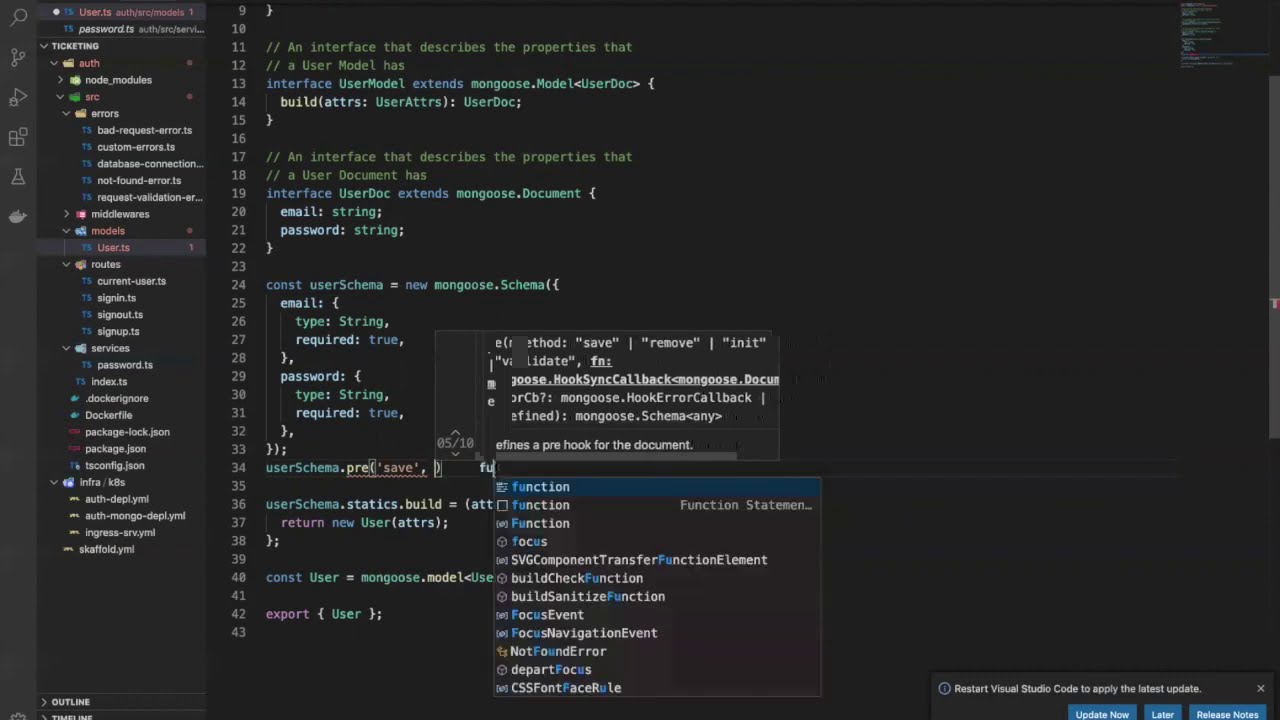Choose FocusNavigationEvent suggestion
Screen dimensions: 1280x720
657,633
